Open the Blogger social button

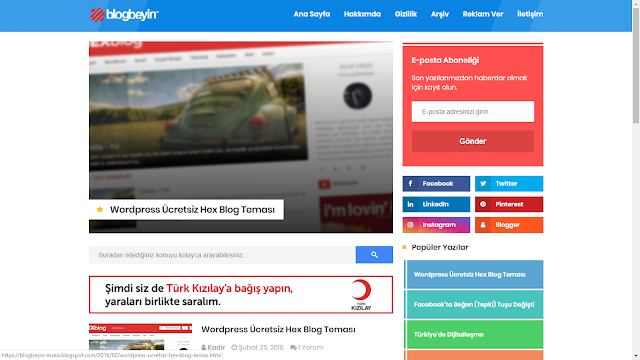509,225
